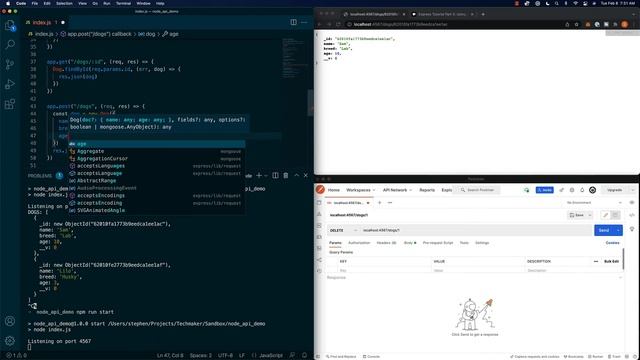
Task: Click app.post callback breadcrumb segment
Action: point(100,34)
